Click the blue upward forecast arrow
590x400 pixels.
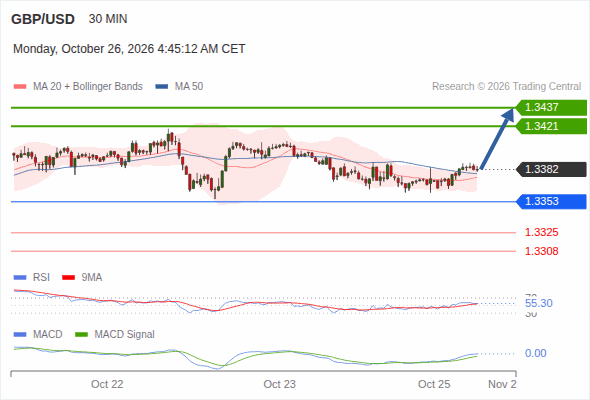coord(497,138)
